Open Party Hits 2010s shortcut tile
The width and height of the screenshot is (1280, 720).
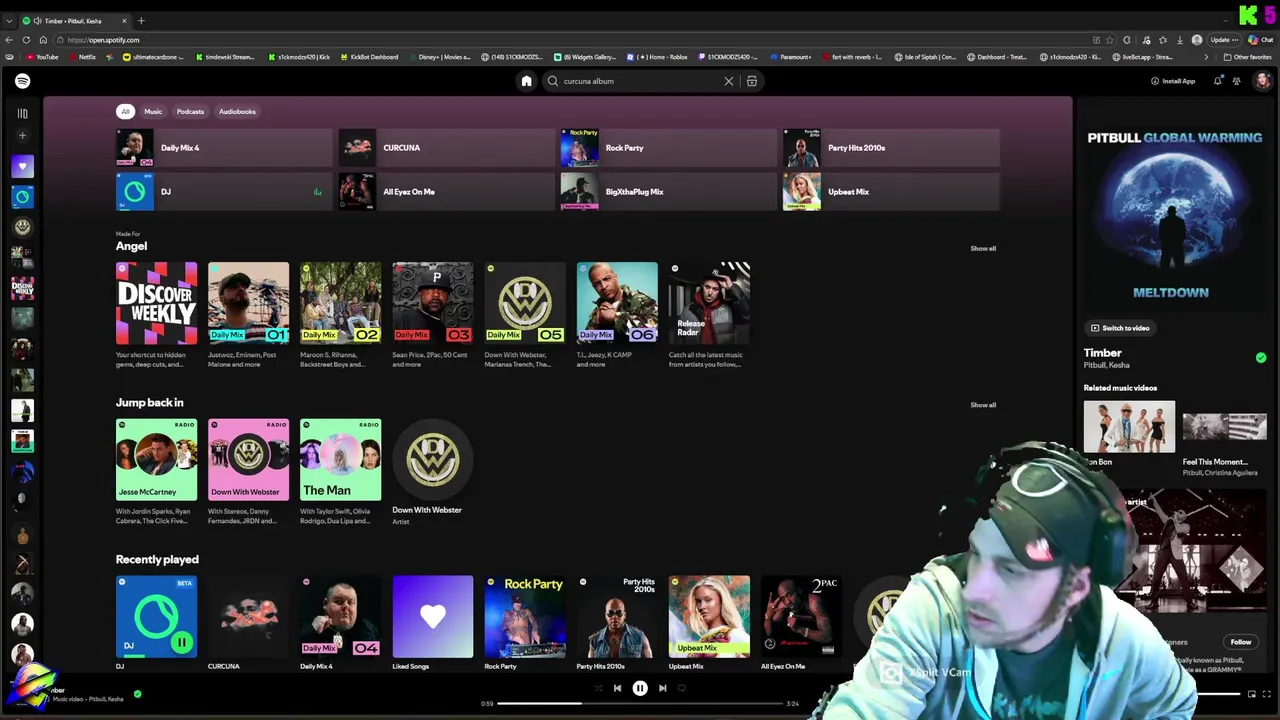tap(891, 148)
